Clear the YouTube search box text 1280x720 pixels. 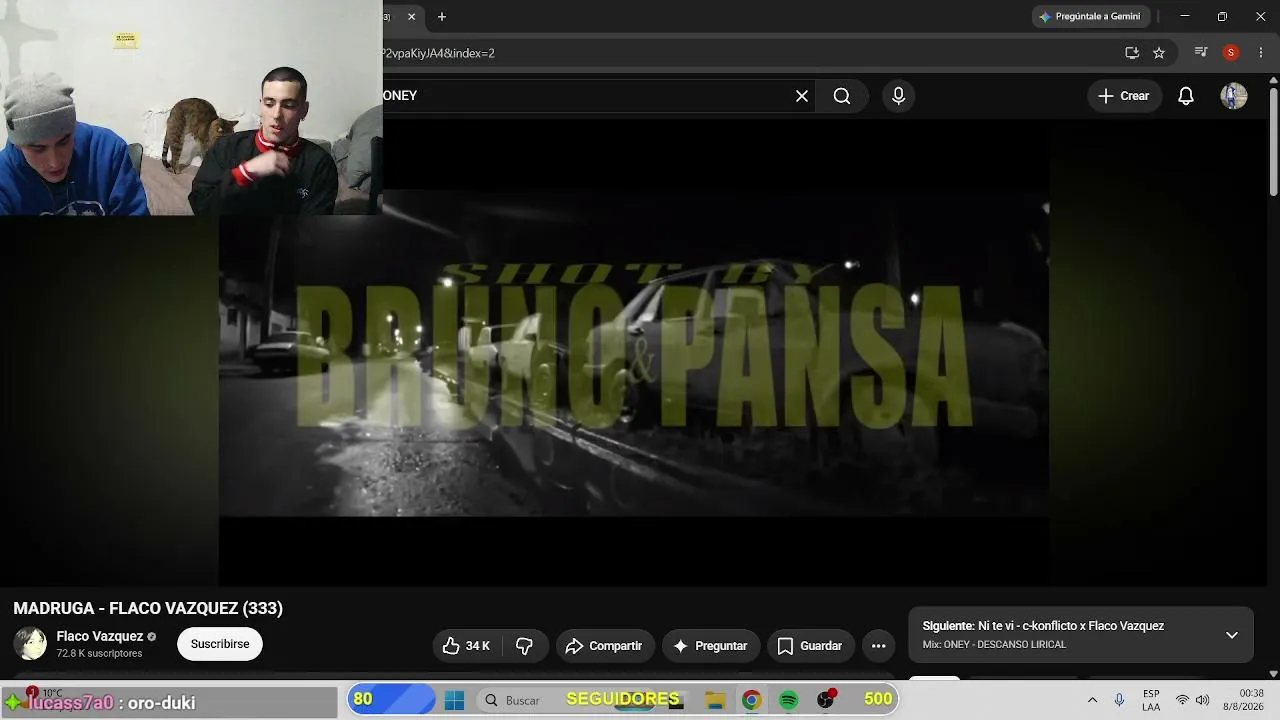pos(802,96)
